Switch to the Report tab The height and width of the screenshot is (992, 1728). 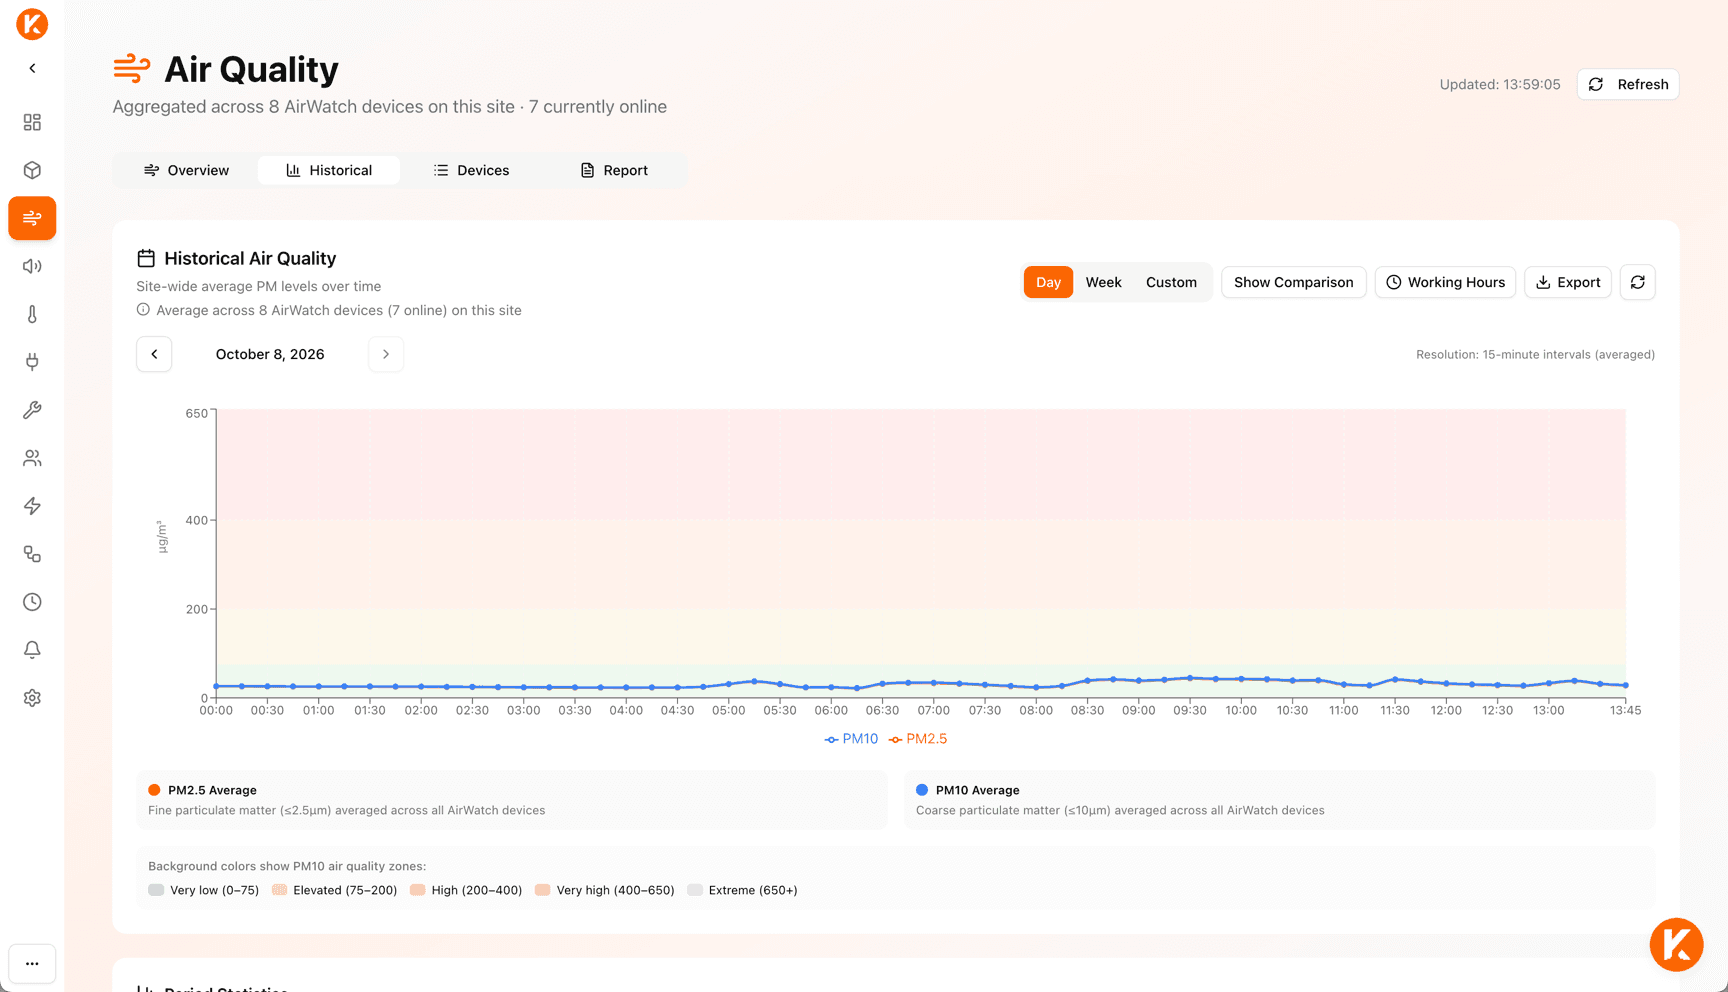[614, 170]
